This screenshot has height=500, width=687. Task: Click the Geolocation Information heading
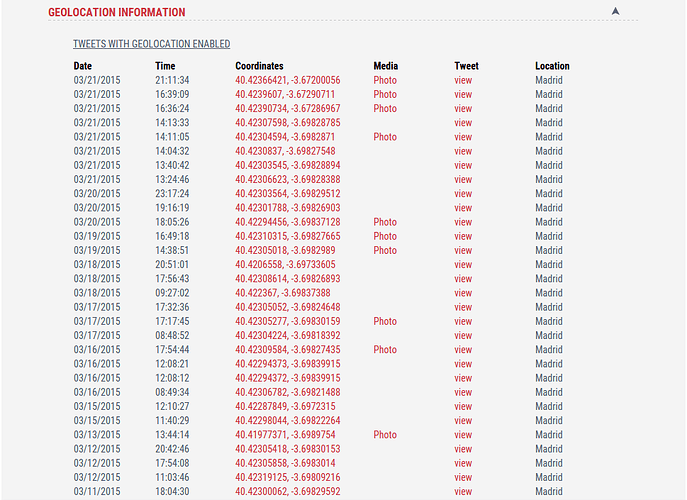117,12
